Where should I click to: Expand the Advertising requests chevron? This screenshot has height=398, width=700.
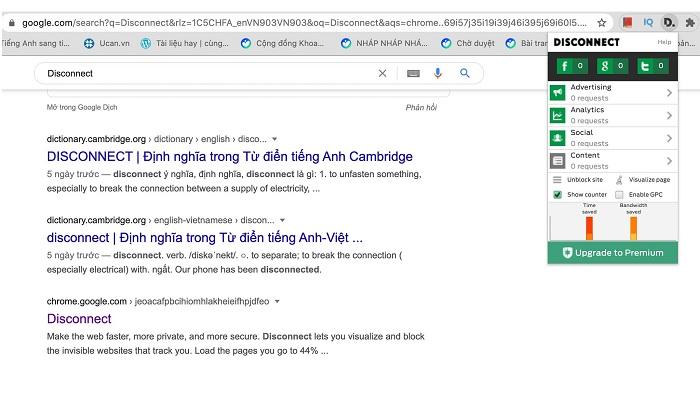tap(669, 92)
